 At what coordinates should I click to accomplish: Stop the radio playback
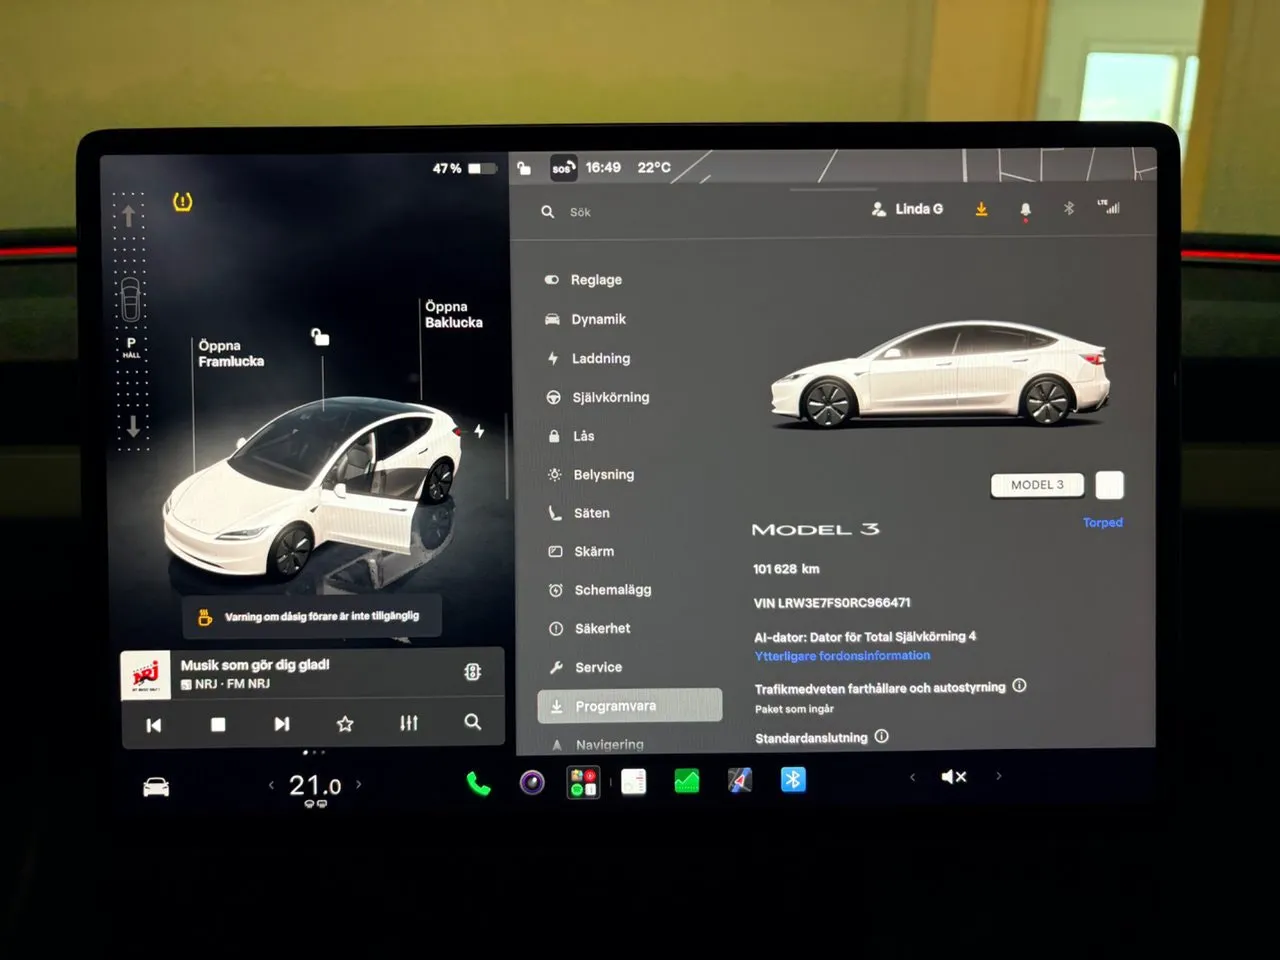(218, 724)
